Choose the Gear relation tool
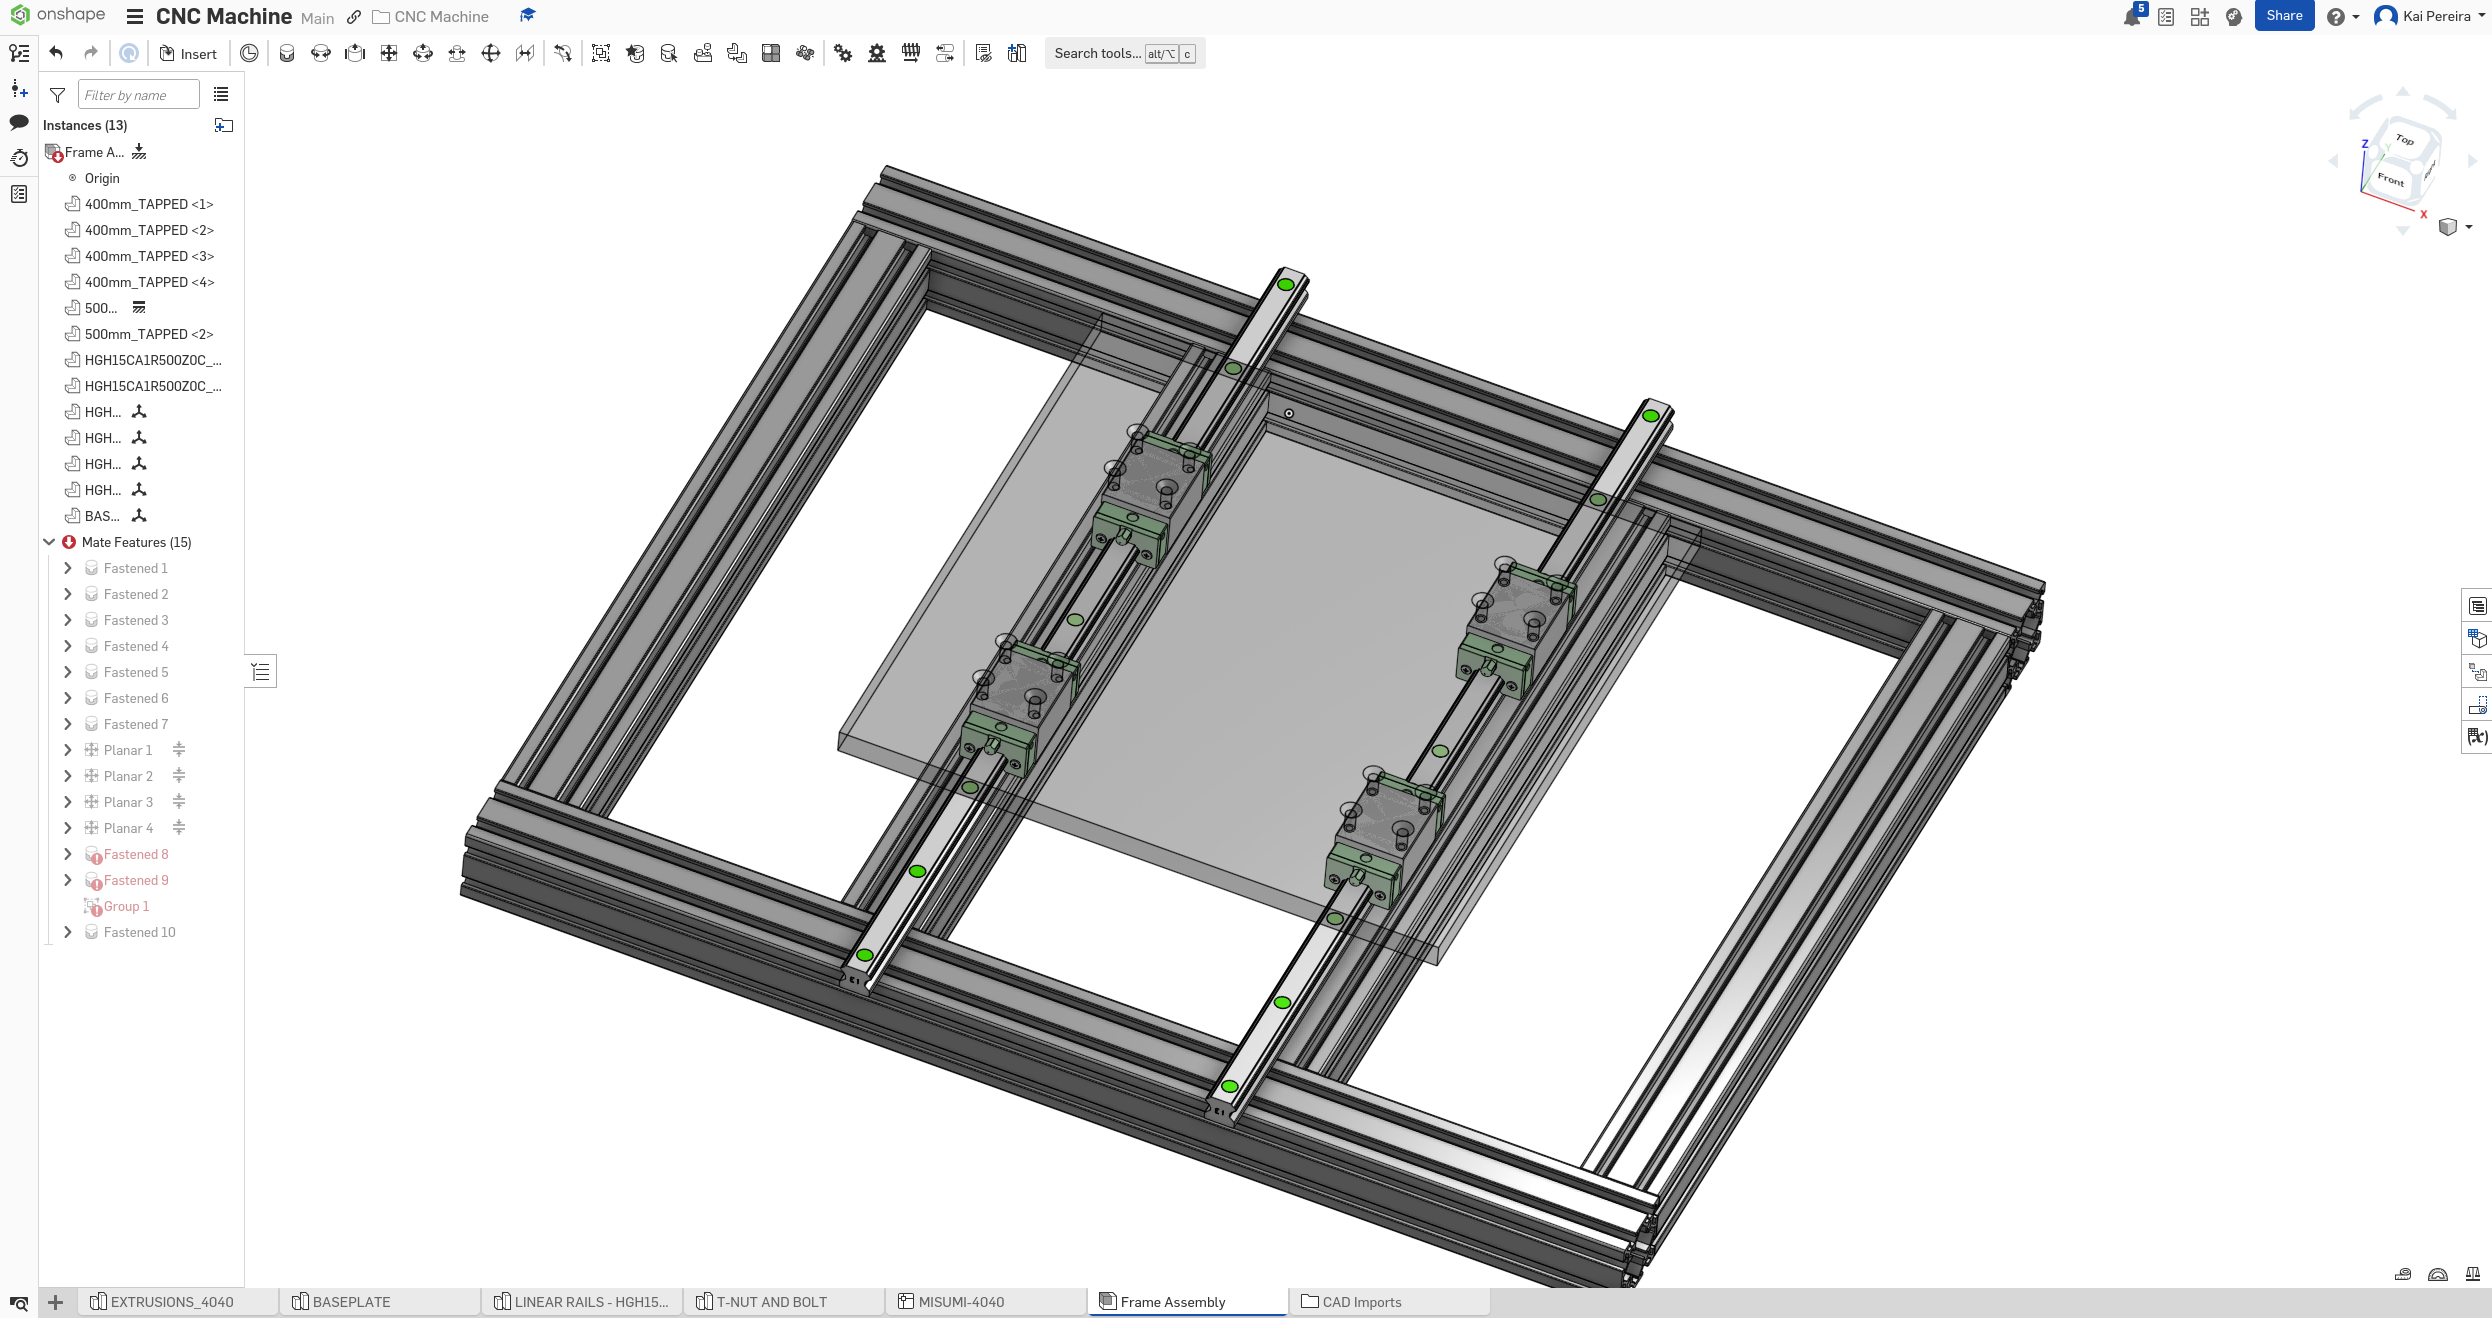This screenshot has height=1318, width=2492. (x=843, y=54)
